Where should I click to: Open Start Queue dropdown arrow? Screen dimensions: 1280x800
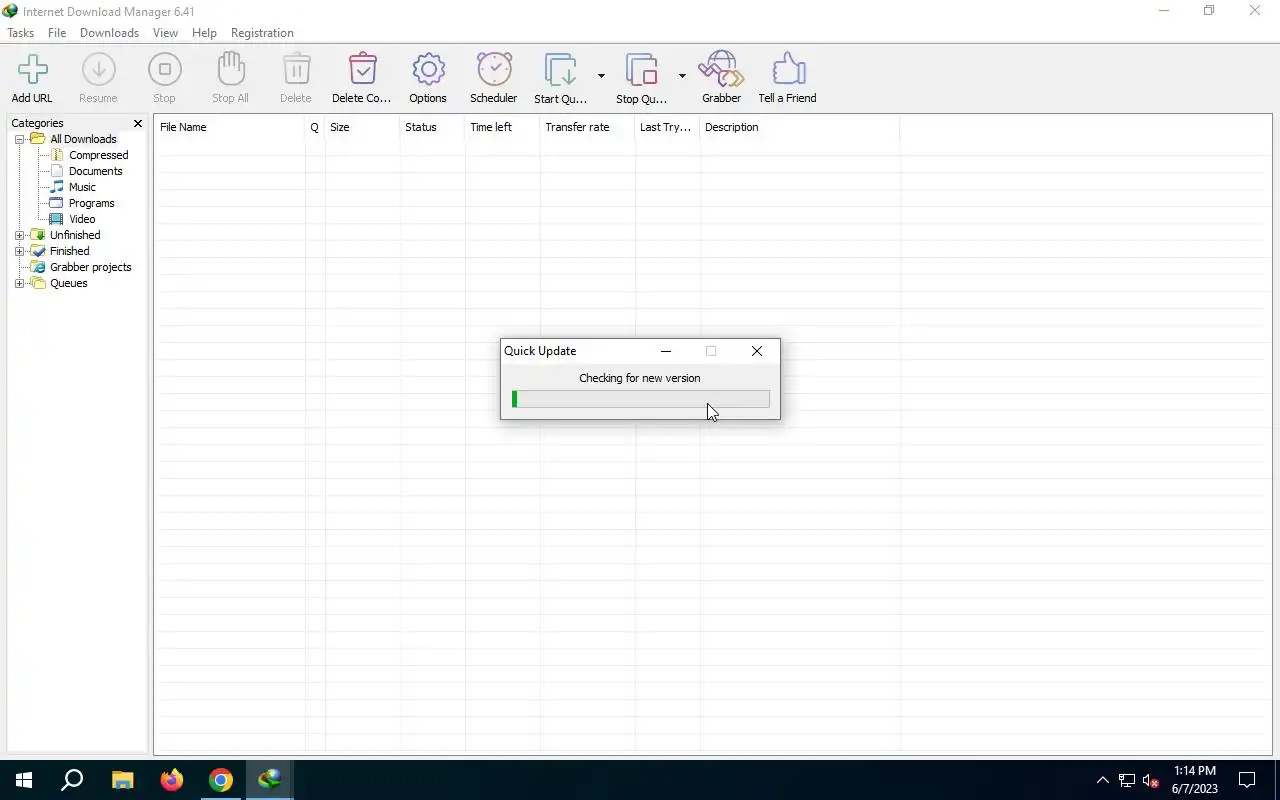pos(601,76)
